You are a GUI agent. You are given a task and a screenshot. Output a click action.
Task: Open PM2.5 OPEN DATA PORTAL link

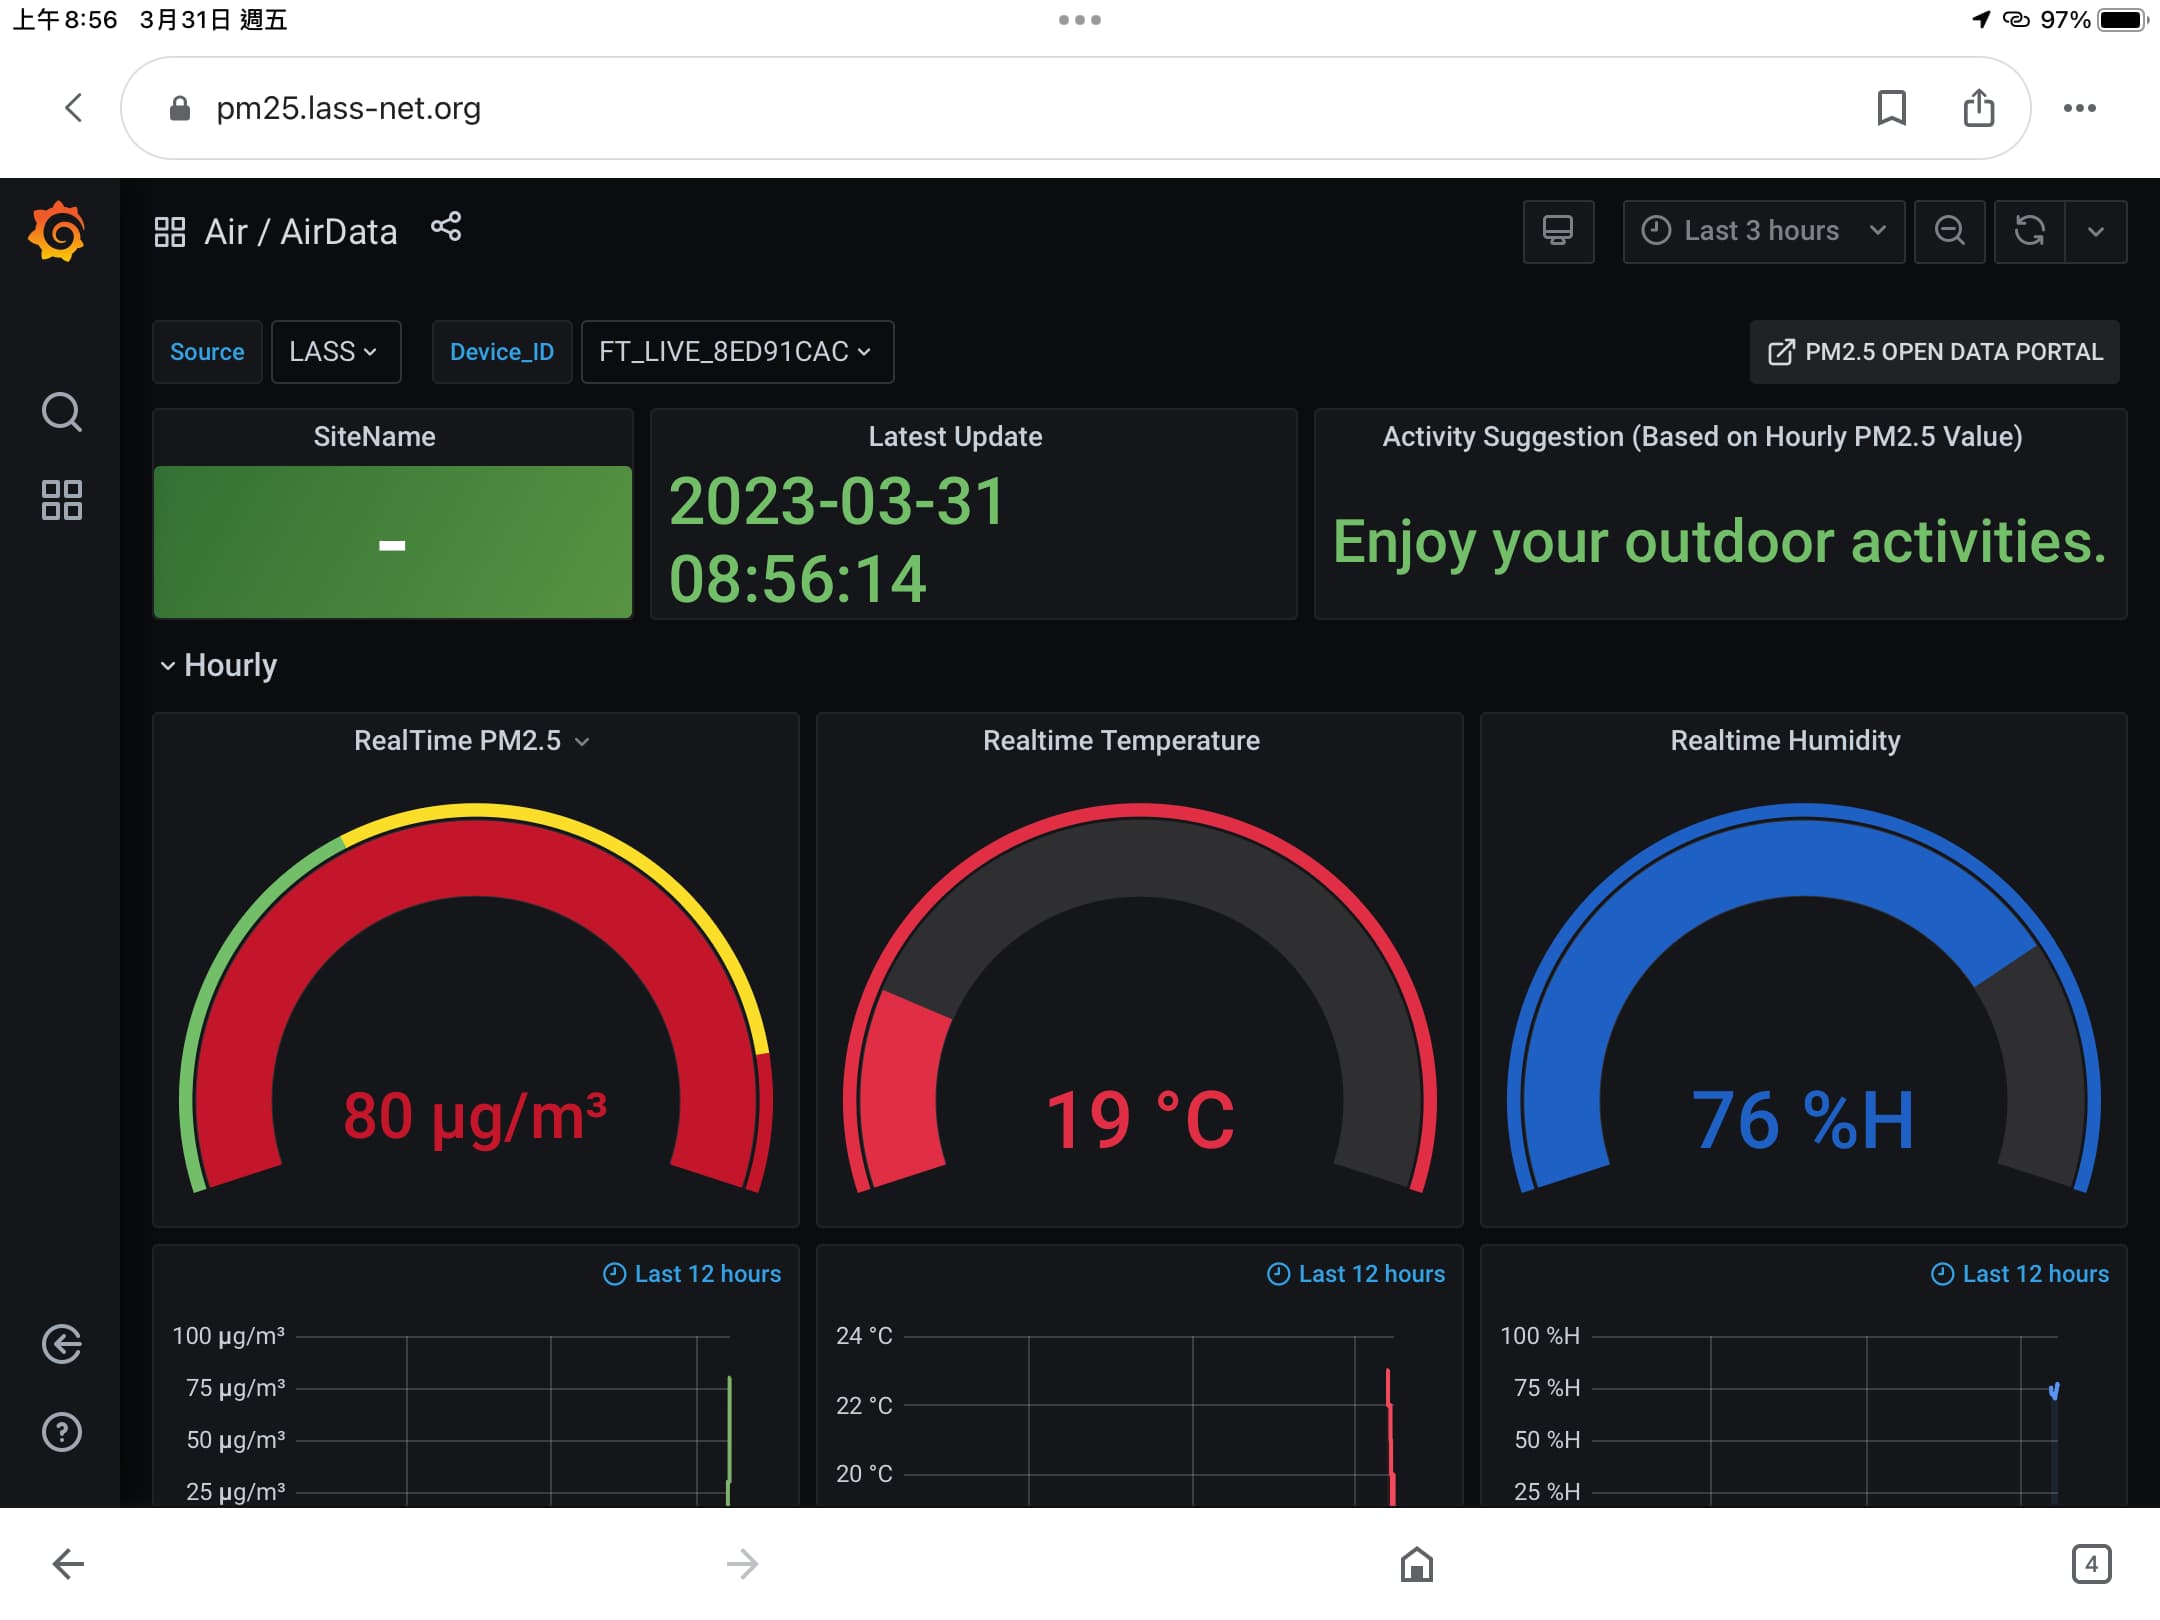point(1934,352)
